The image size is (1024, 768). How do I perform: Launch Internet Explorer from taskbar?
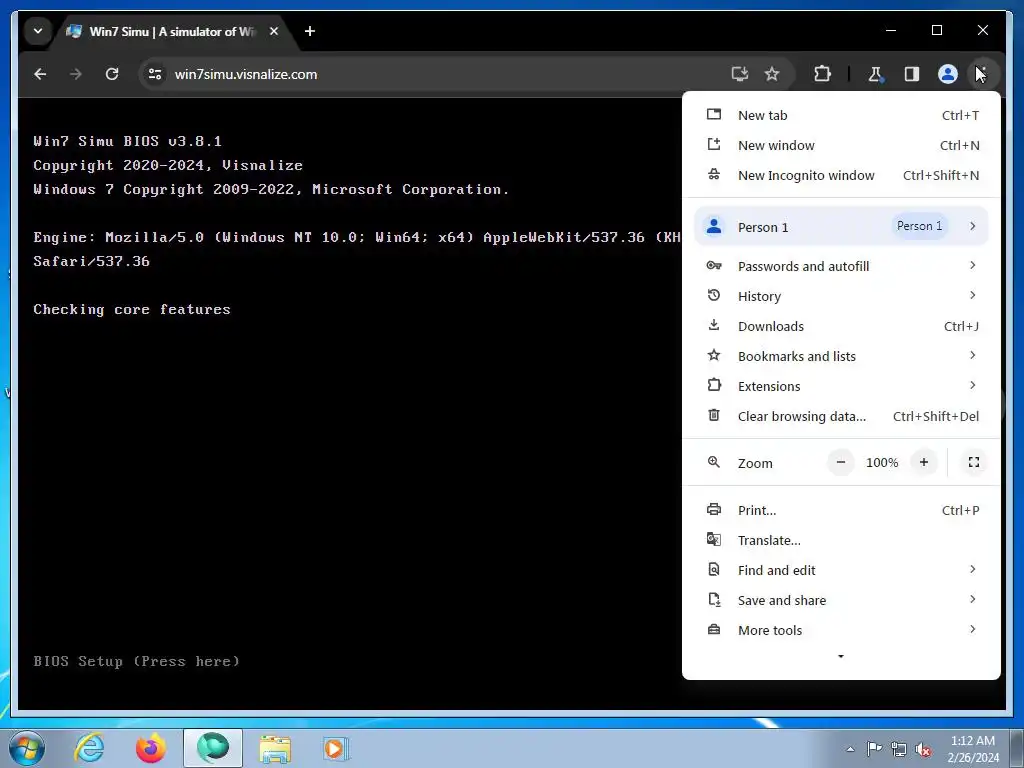(x=89, y=748)
